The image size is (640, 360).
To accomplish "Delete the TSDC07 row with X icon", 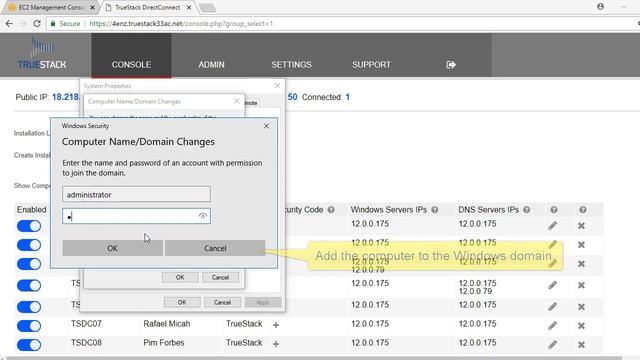I will coord(582,326).
